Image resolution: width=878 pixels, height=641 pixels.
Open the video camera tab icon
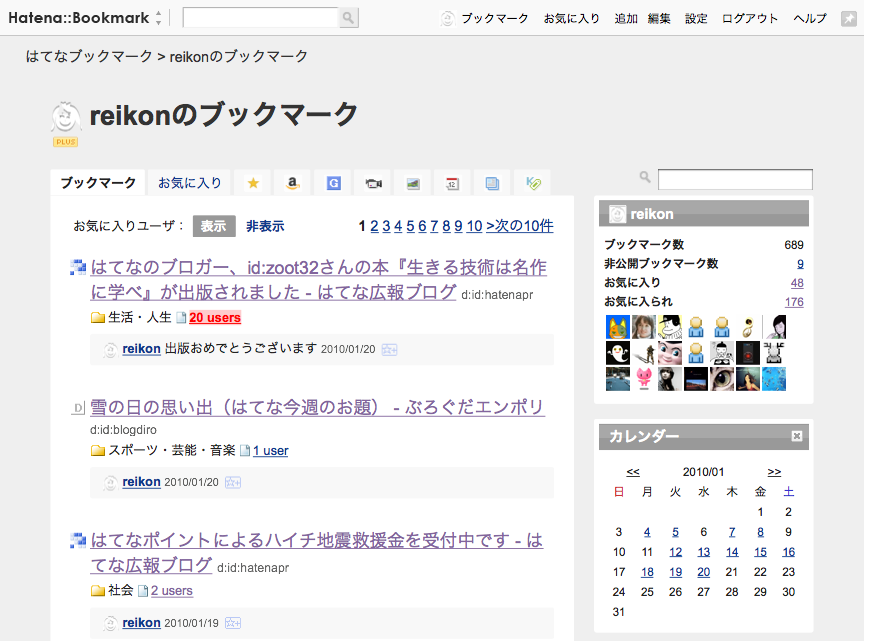373,183
